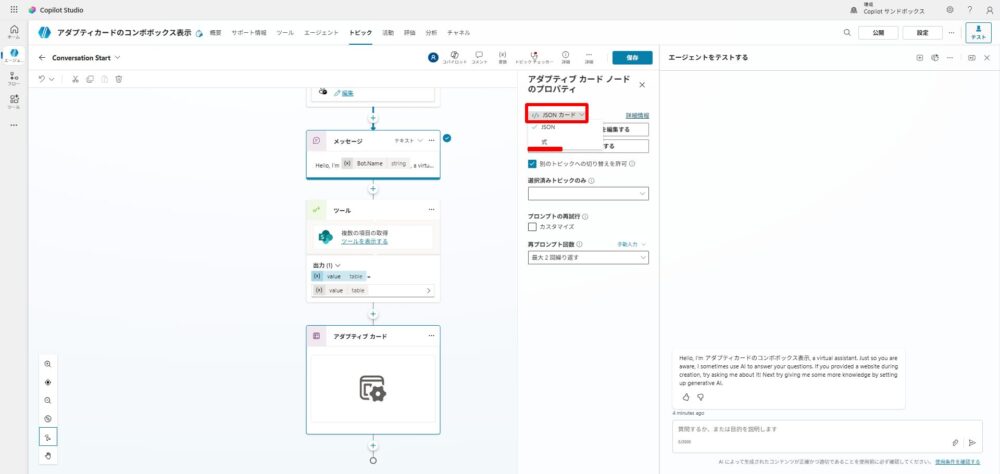Click the zoom in icon on canvas
Viewport: 1000px width, 474px height.
[48, 364]
